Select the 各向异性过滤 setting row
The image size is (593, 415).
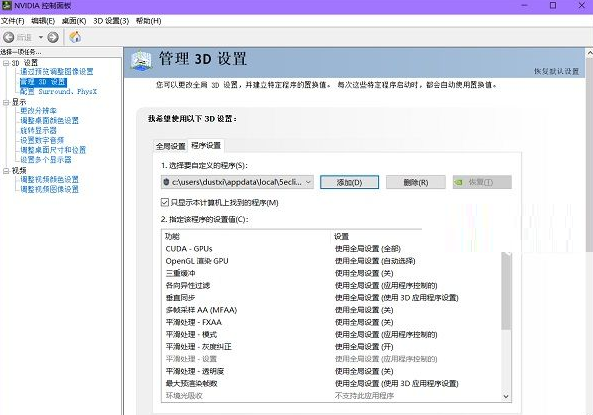[331, 285]
